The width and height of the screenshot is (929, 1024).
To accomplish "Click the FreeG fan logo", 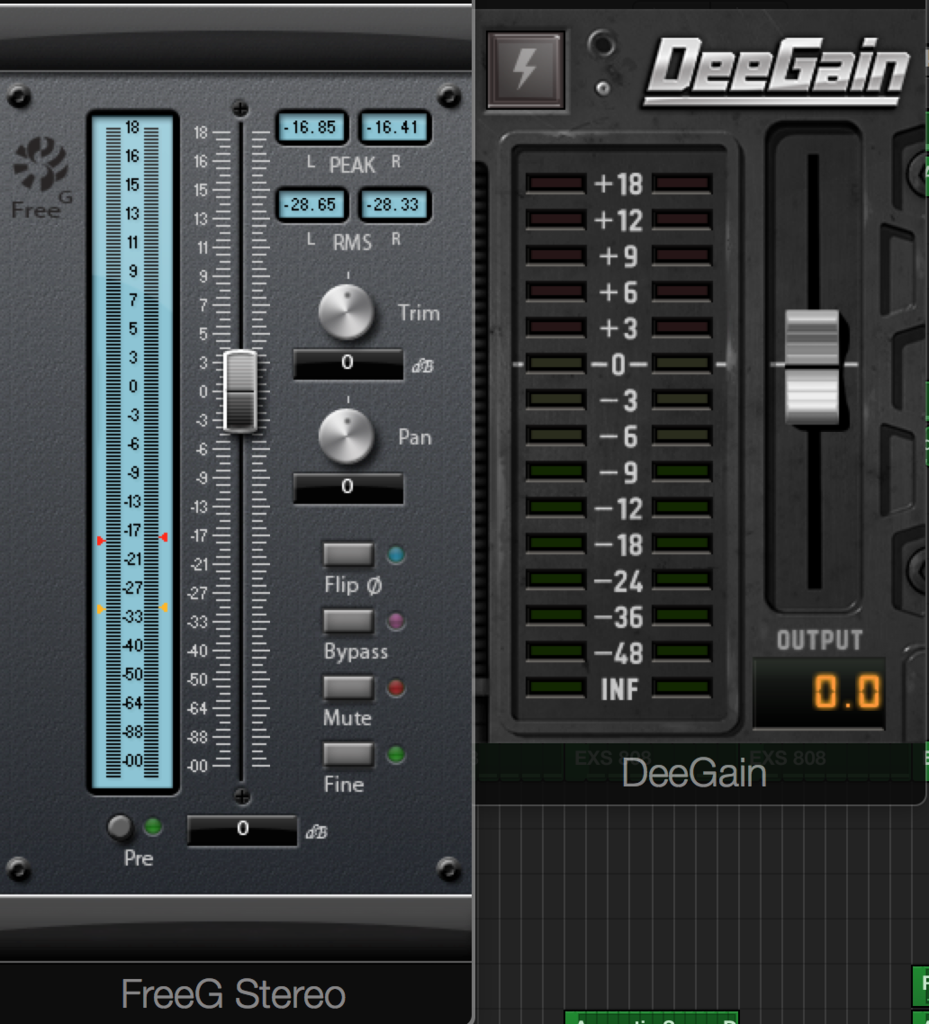I will coord(40,163).
